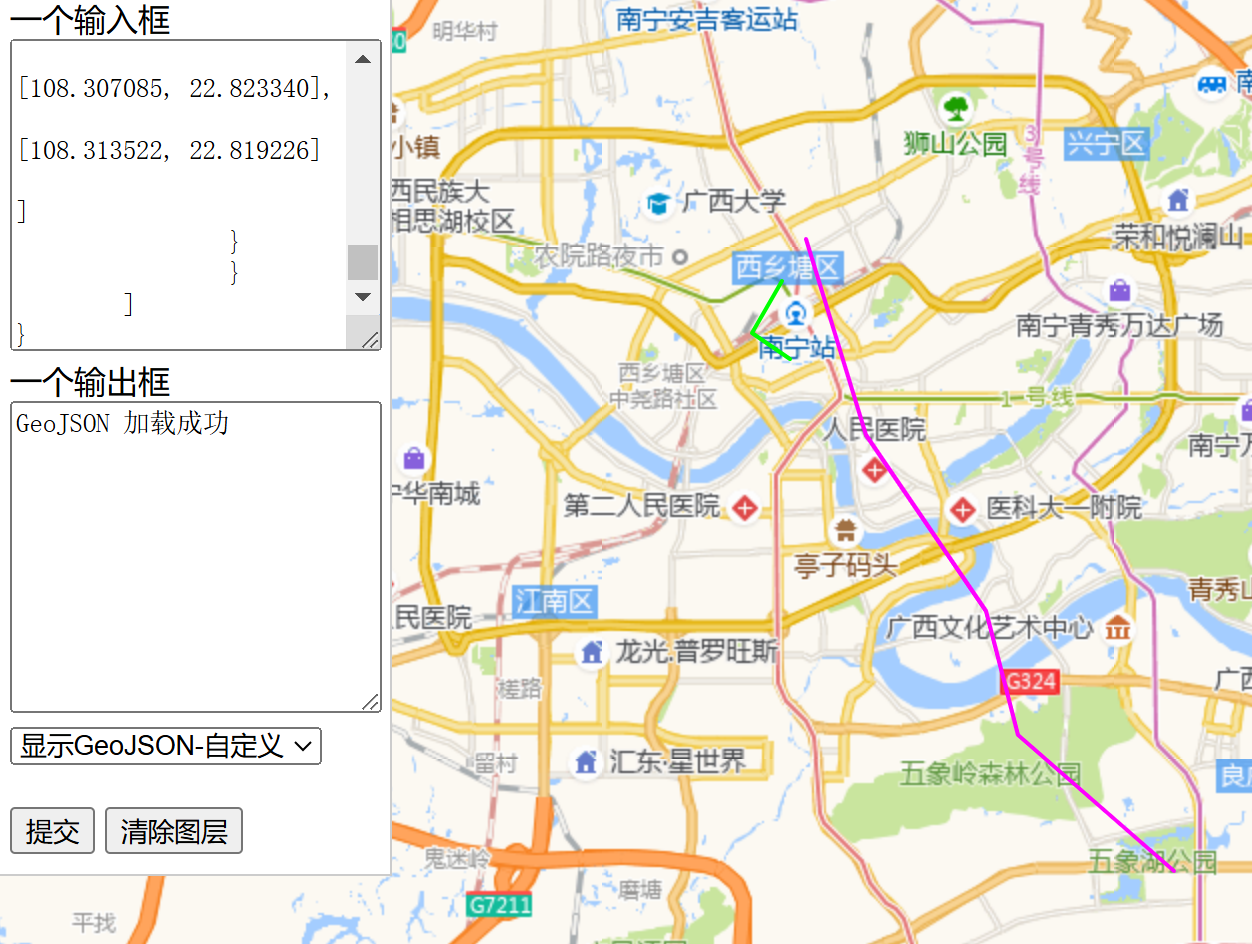Click the home icon beside 龙光·普罗旺斯

pyautogui.click(x=593, y=652)
